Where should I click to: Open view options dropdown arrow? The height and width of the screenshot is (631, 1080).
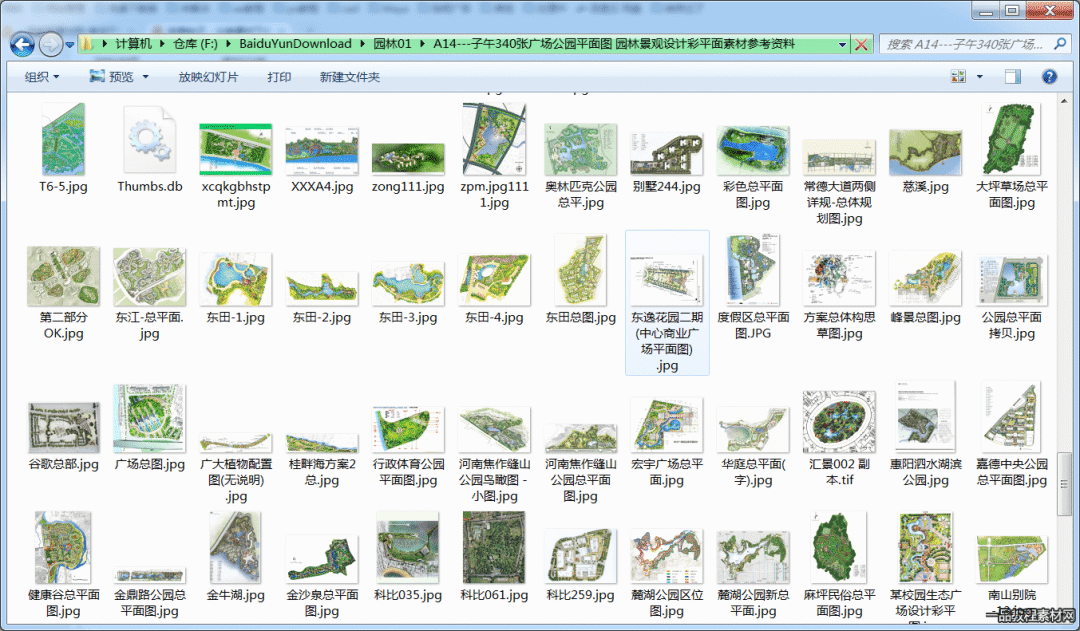(x=979, y=77)
